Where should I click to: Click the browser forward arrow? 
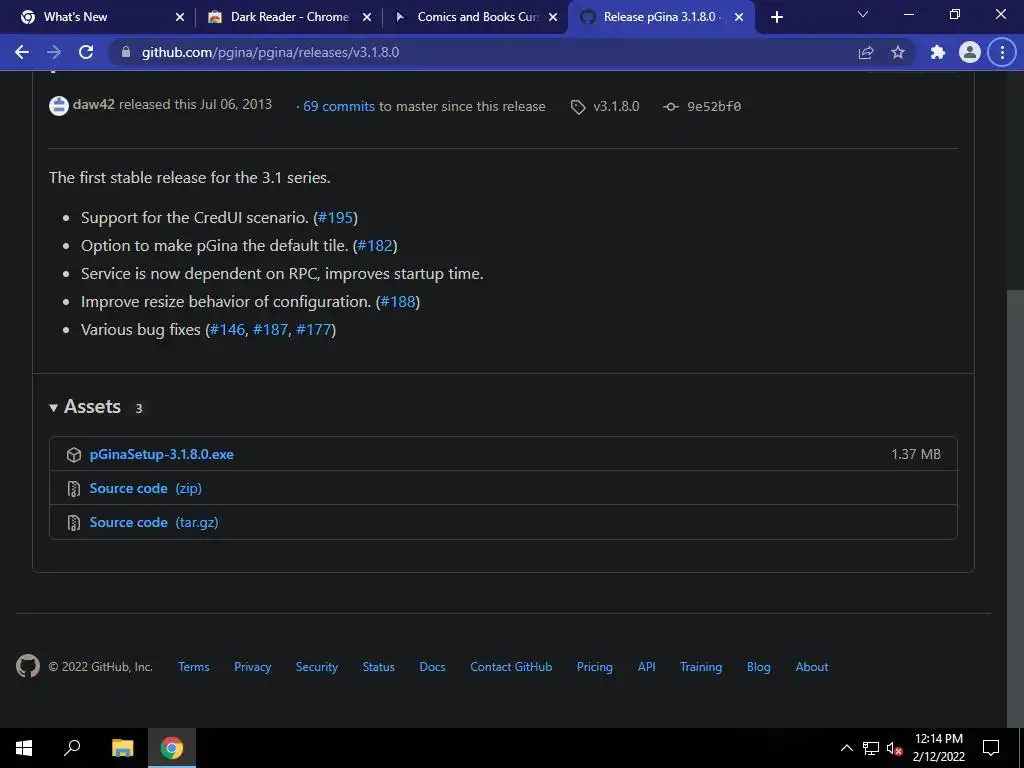pyautogui.click(x=54, y=52)
